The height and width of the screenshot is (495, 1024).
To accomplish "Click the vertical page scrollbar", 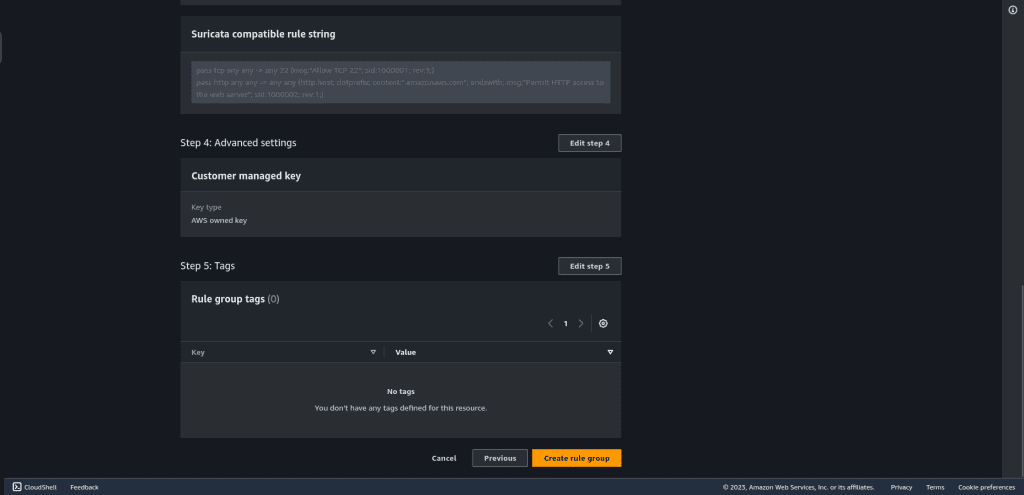I will coord(1012,381).
